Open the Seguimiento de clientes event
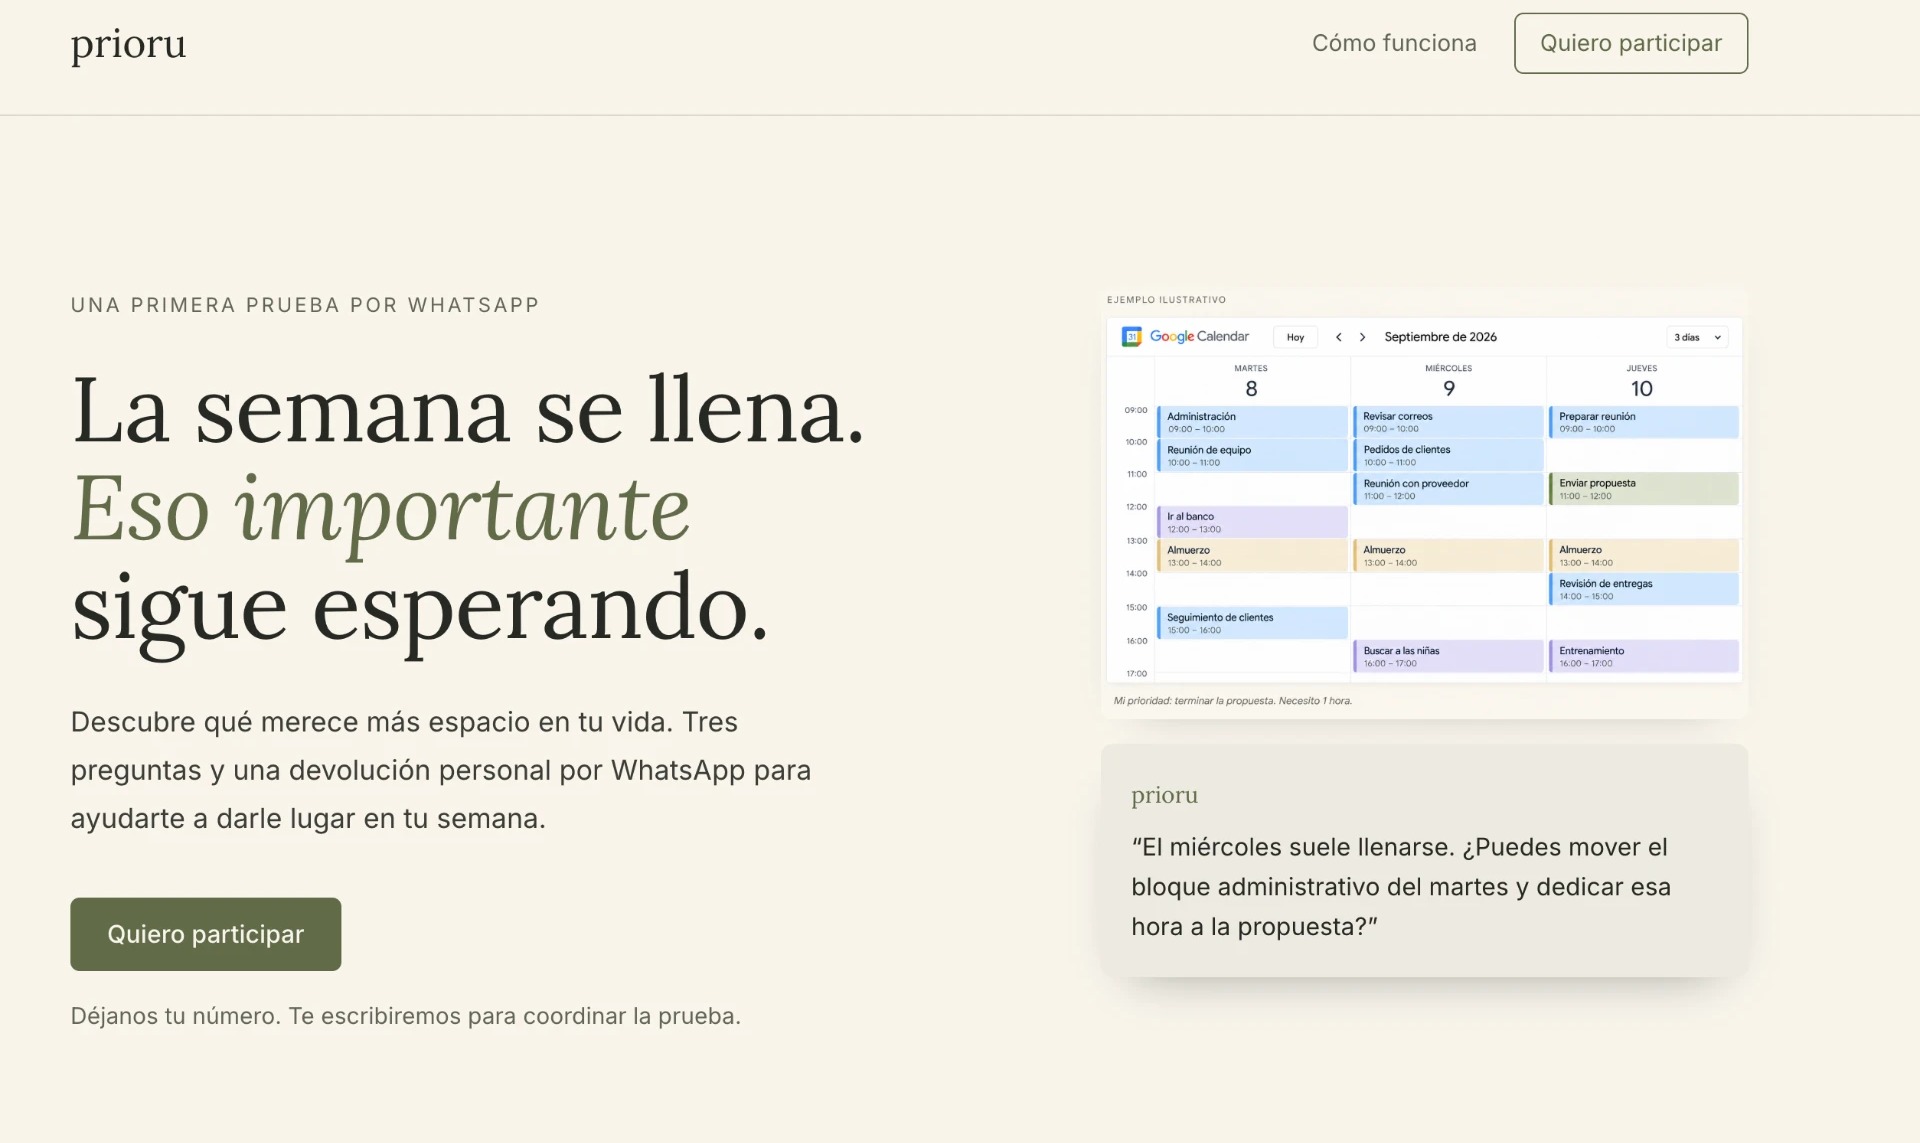Viewport: 1920px width, 1143px height. [1252, 622]
